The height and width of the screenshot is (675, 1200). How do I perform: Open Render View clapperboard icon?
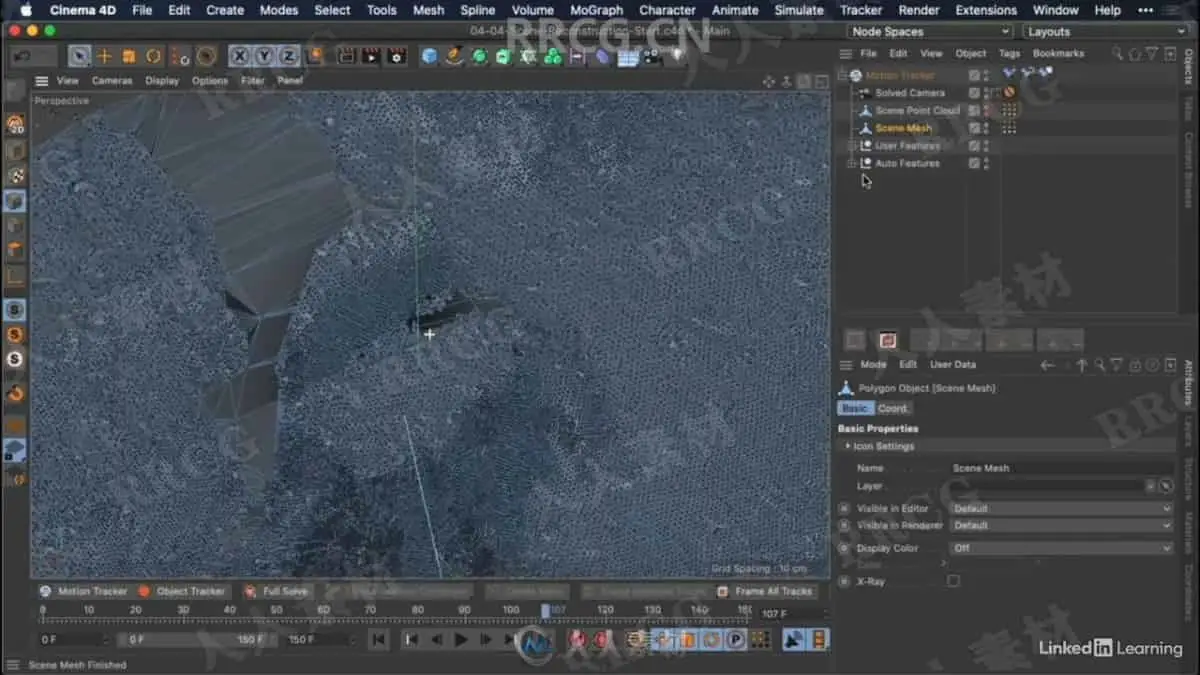[x=347, y=56]
